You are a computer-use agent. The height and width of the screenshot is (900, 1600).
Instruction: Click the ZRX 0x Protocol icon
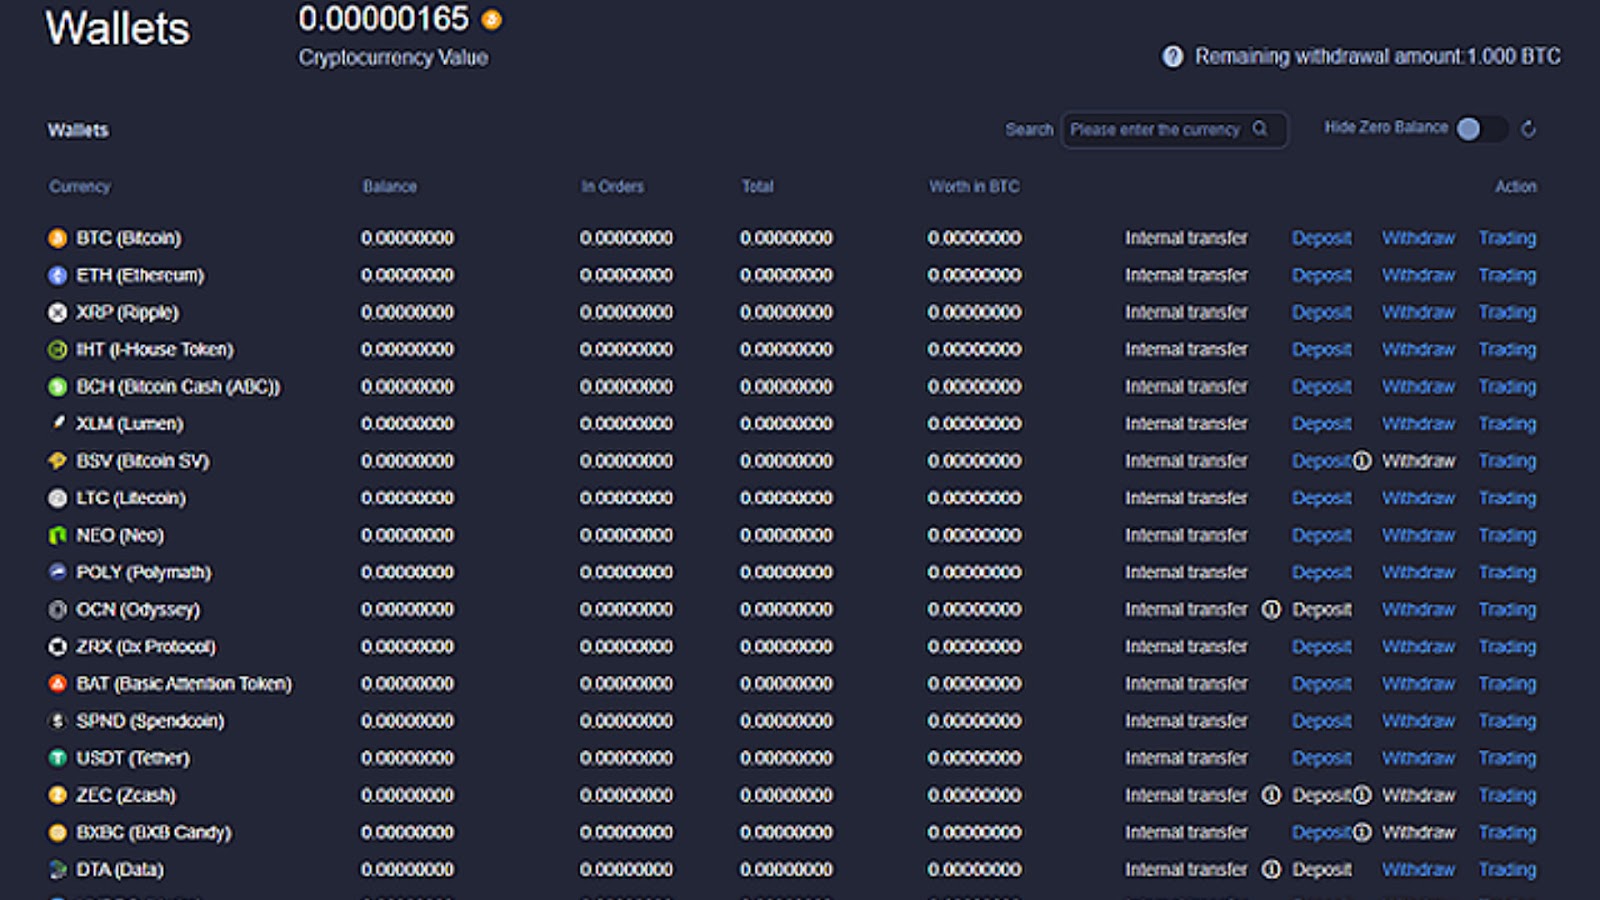pyautogui.click(x=58, y=647)
